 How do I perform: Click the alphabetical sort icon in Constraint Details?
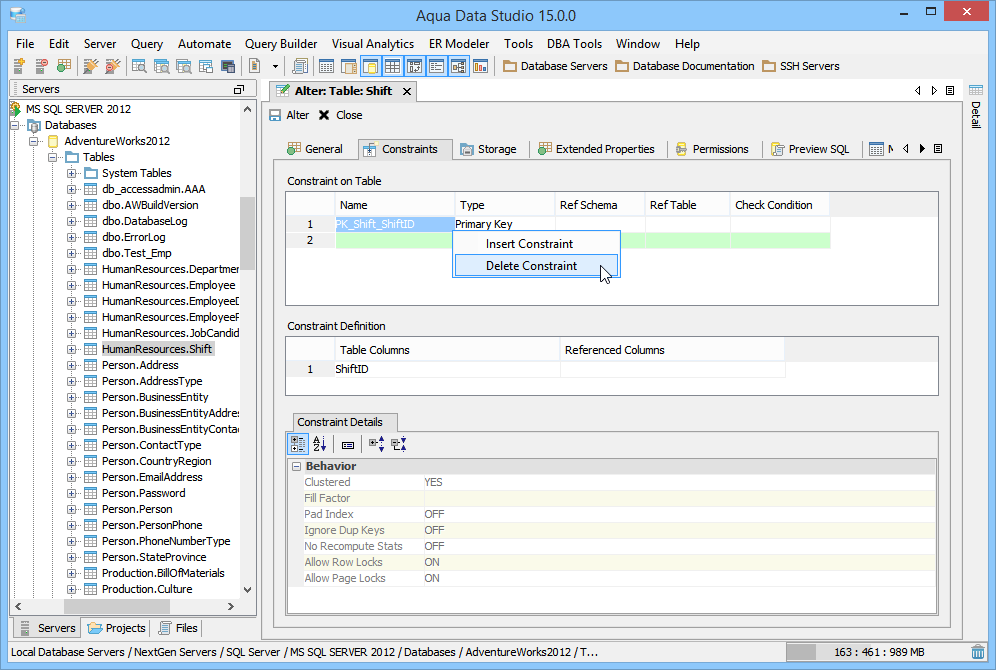pos(319,444)
